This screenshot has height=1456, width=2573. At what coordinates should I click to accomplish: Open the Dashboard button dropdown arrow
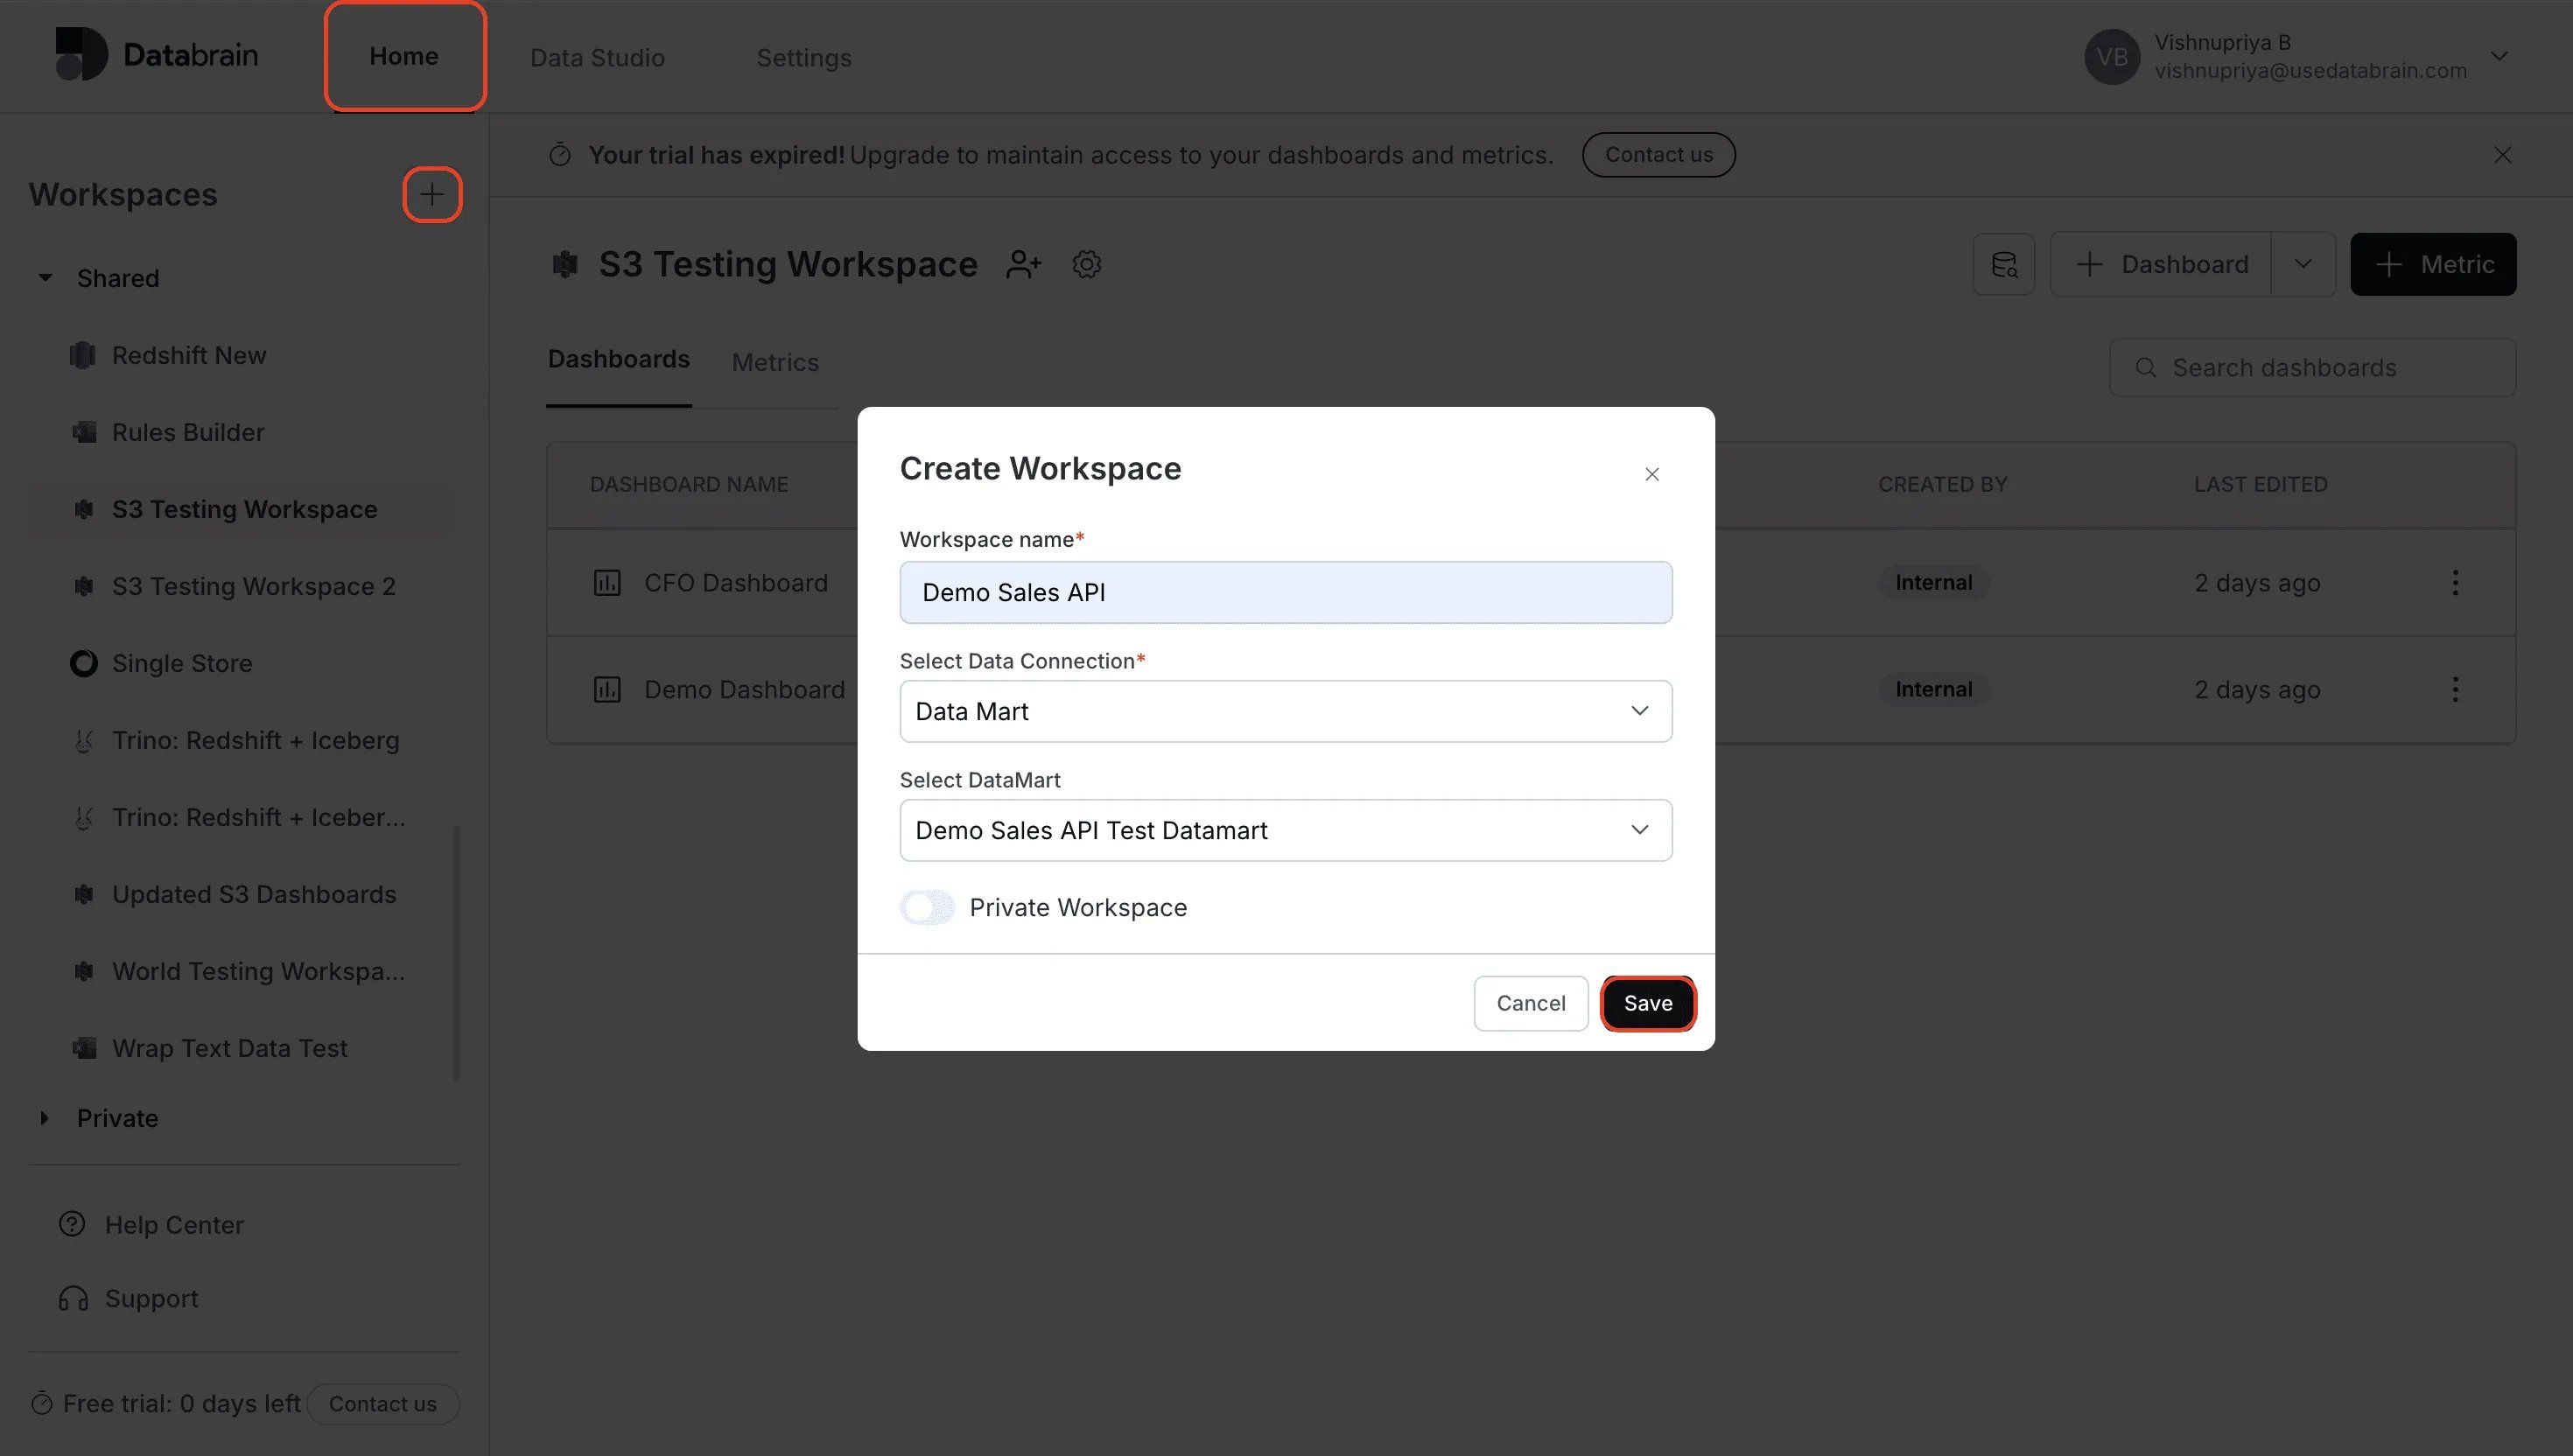(x=2303, y=264)
